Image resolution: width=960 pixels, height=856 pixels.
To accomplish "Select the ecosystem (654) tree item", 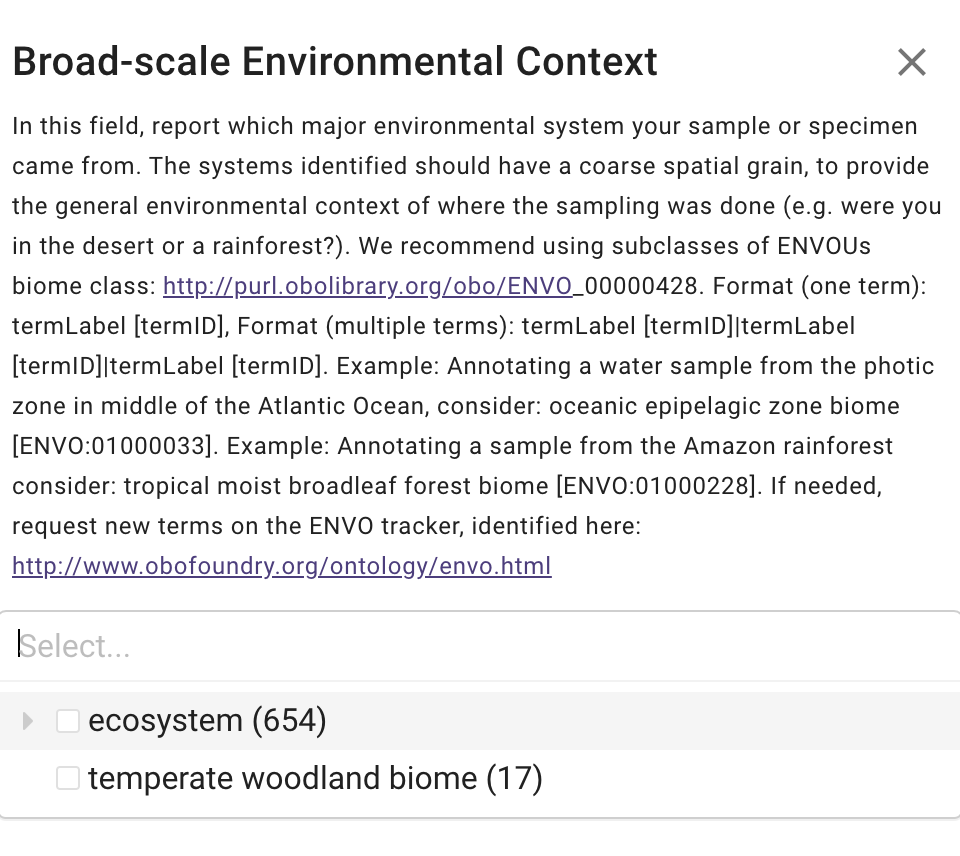I will point(207,720).
